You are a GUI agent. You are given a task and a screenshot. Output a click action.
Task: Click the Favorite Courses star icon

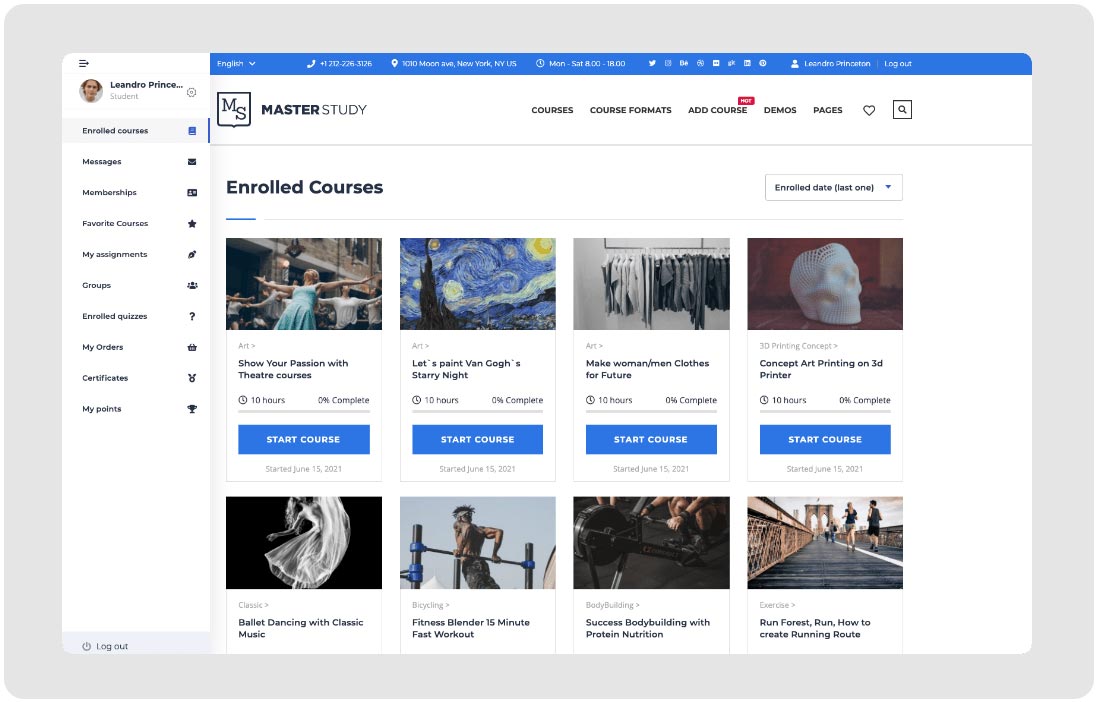[192, 224]
